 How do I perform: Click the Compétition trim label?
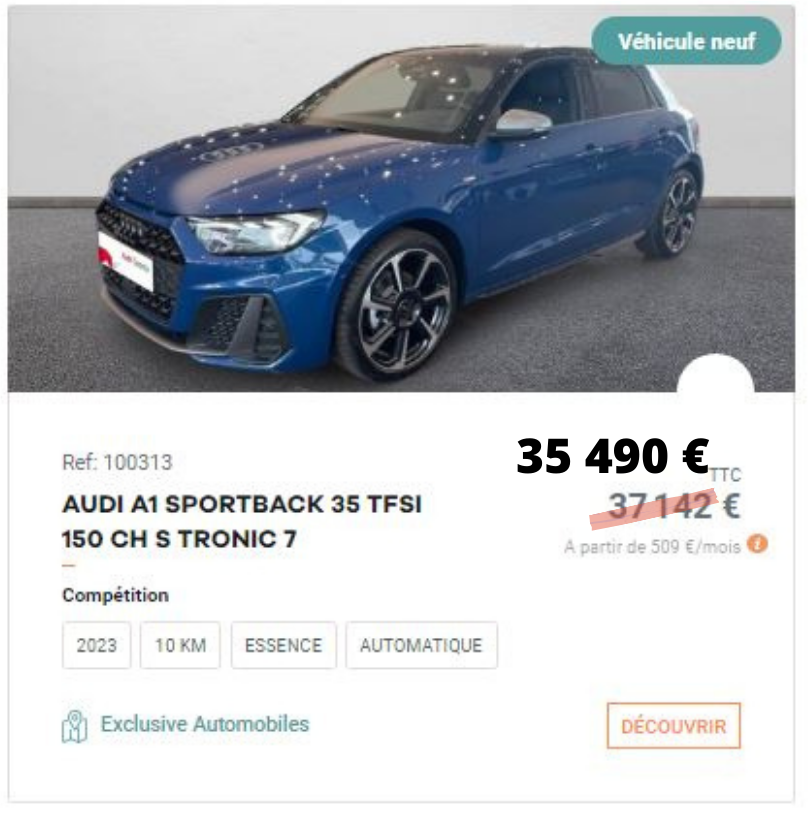click(x=115, y=595)
